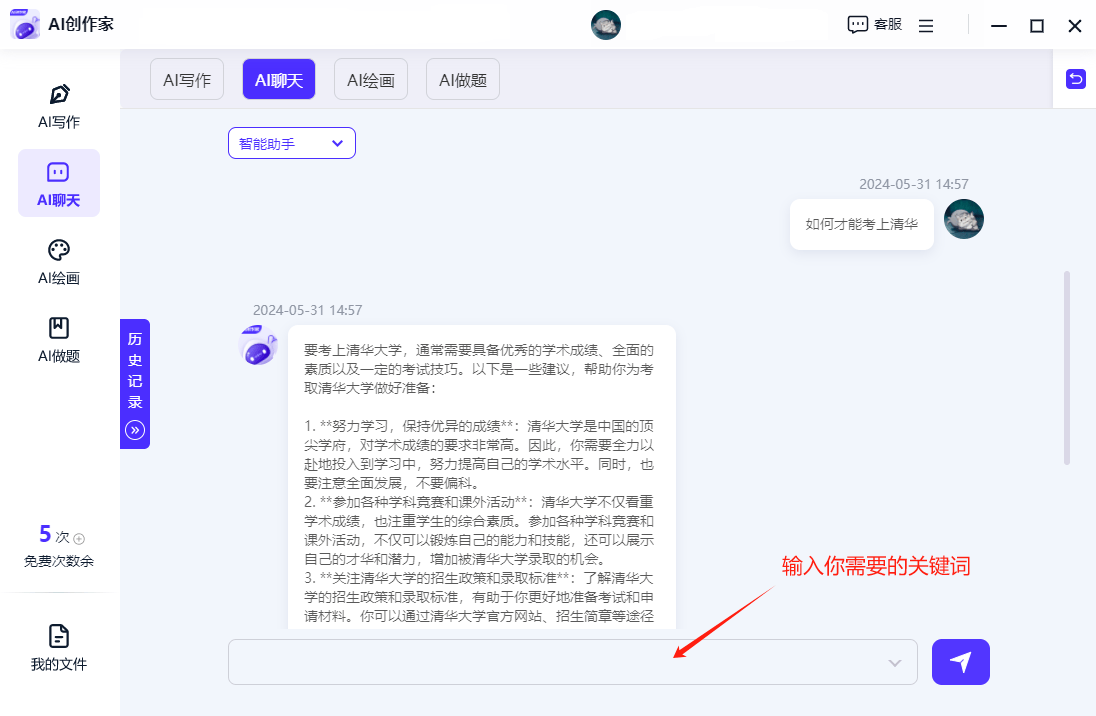Expand the 智能助手 dropdown
The height and width of the screenshot is (716, 1096).
click(291, 143)
